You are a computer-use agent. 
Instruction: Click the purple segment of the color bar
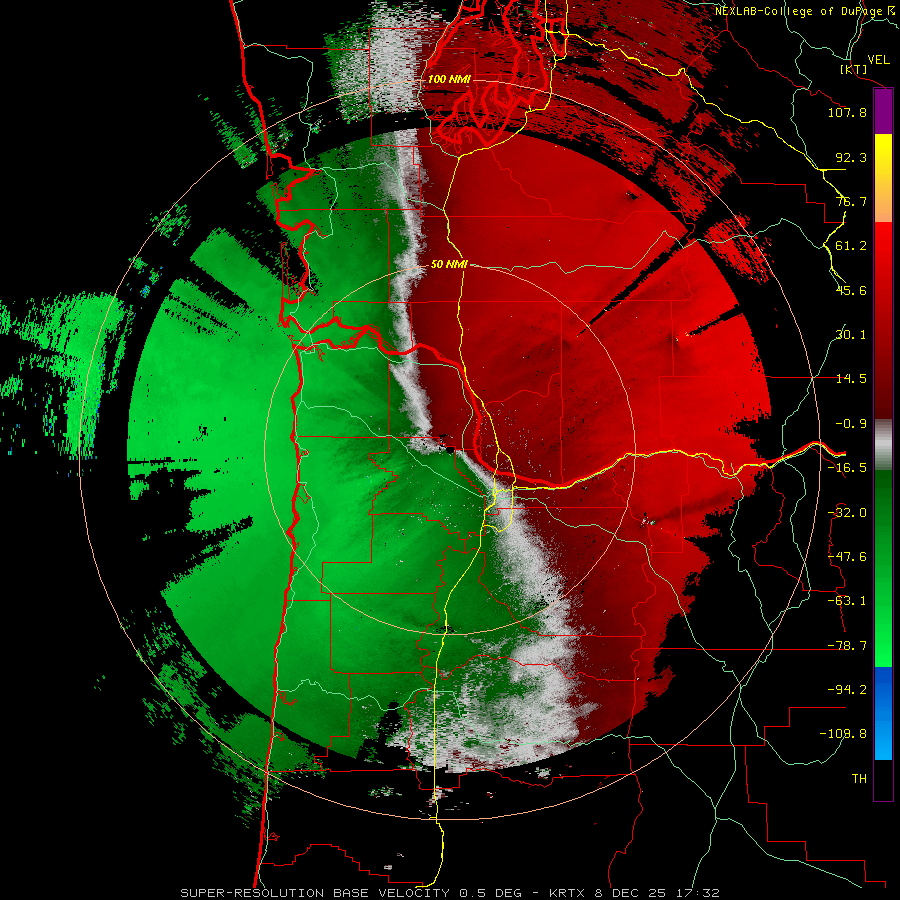[x=883, y=111]
